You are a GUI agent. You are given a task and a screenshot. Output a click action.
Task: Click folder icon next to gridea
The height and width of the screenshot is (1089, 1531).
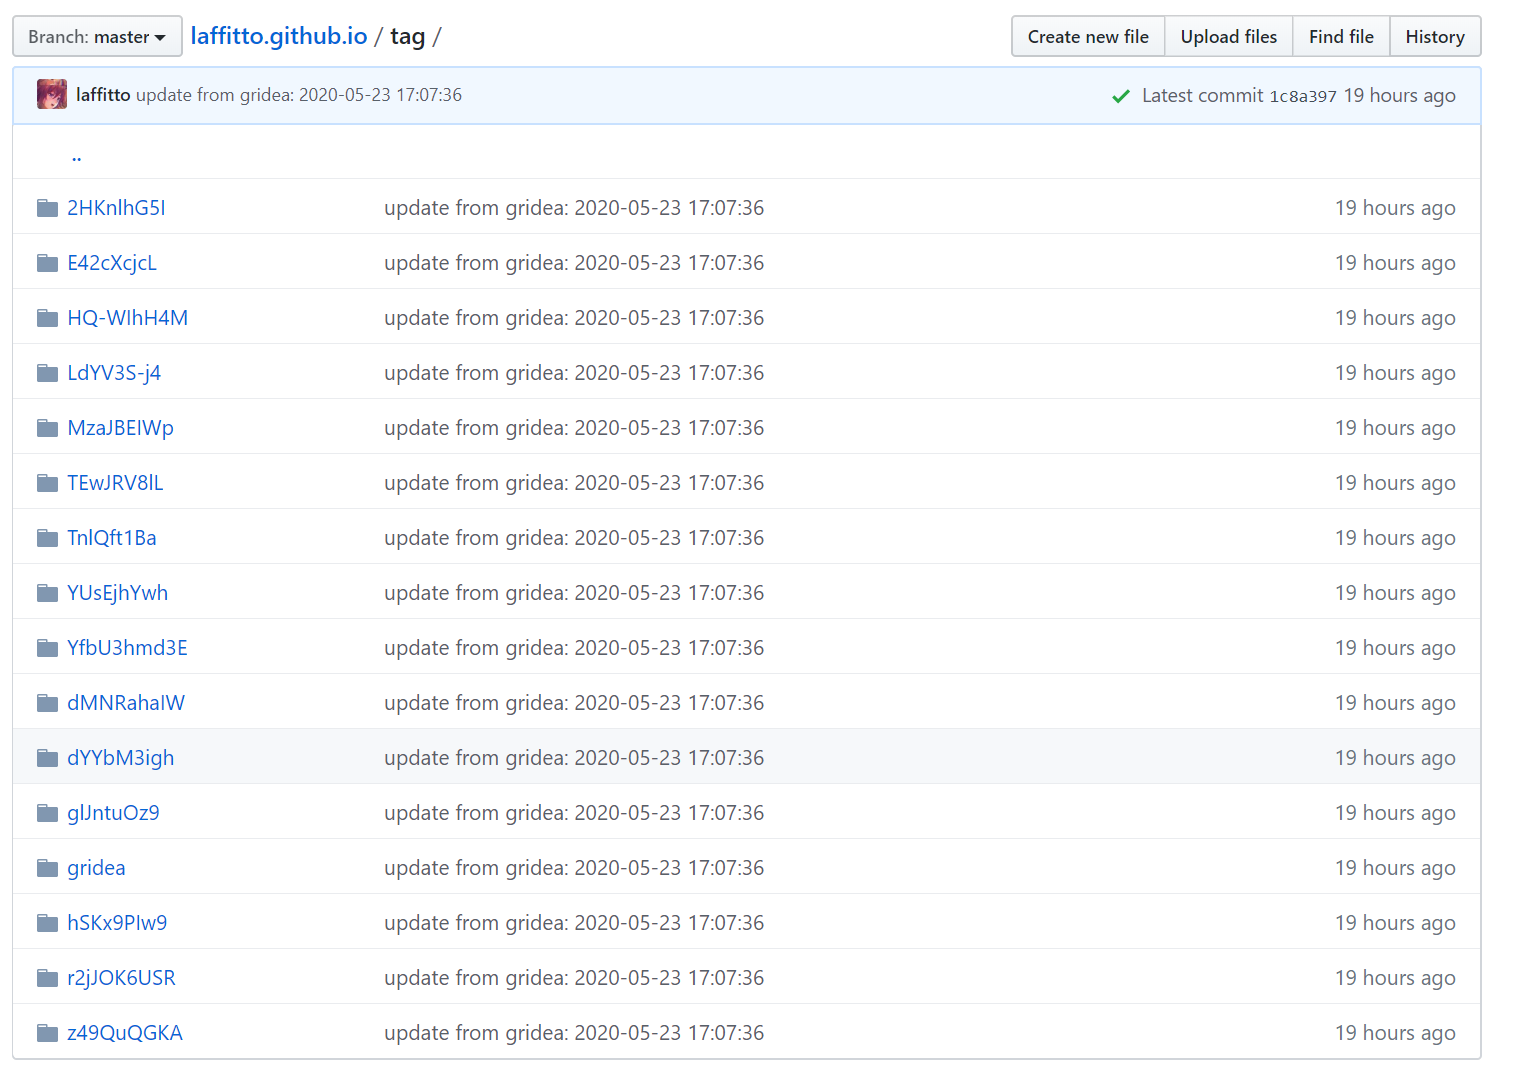47,868
